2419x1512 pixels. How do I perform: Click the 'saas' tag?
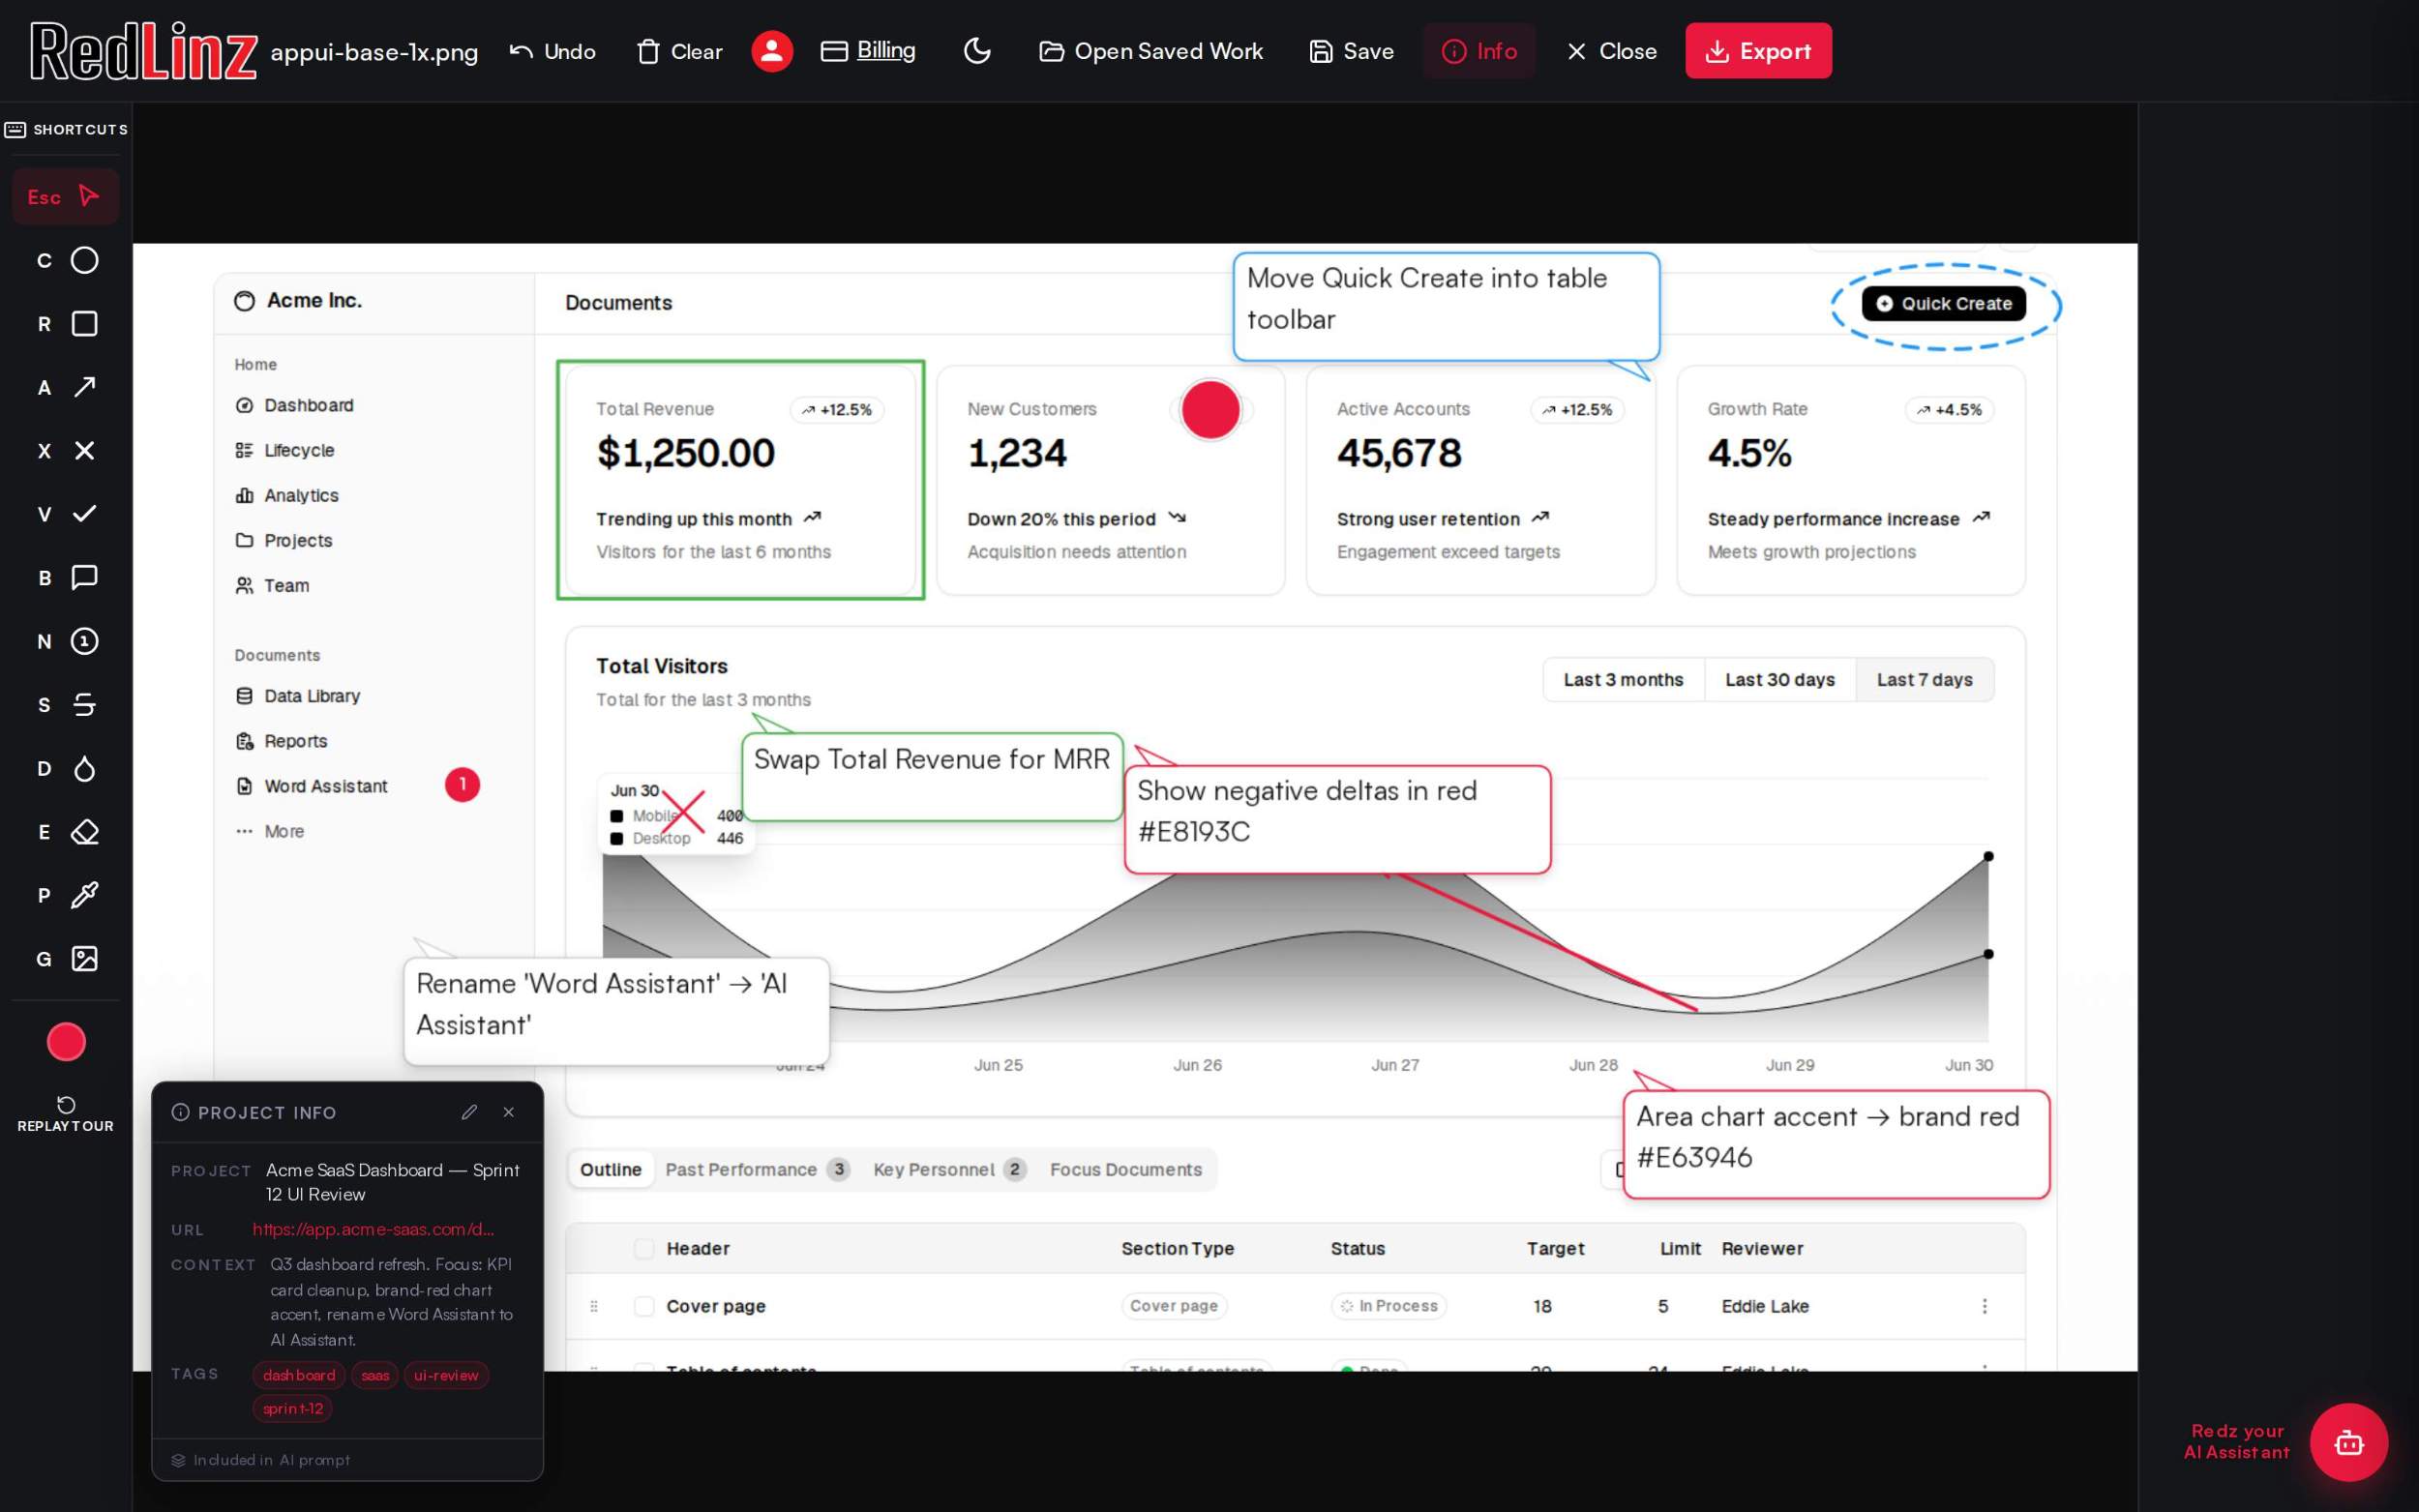coord(375,1375)
